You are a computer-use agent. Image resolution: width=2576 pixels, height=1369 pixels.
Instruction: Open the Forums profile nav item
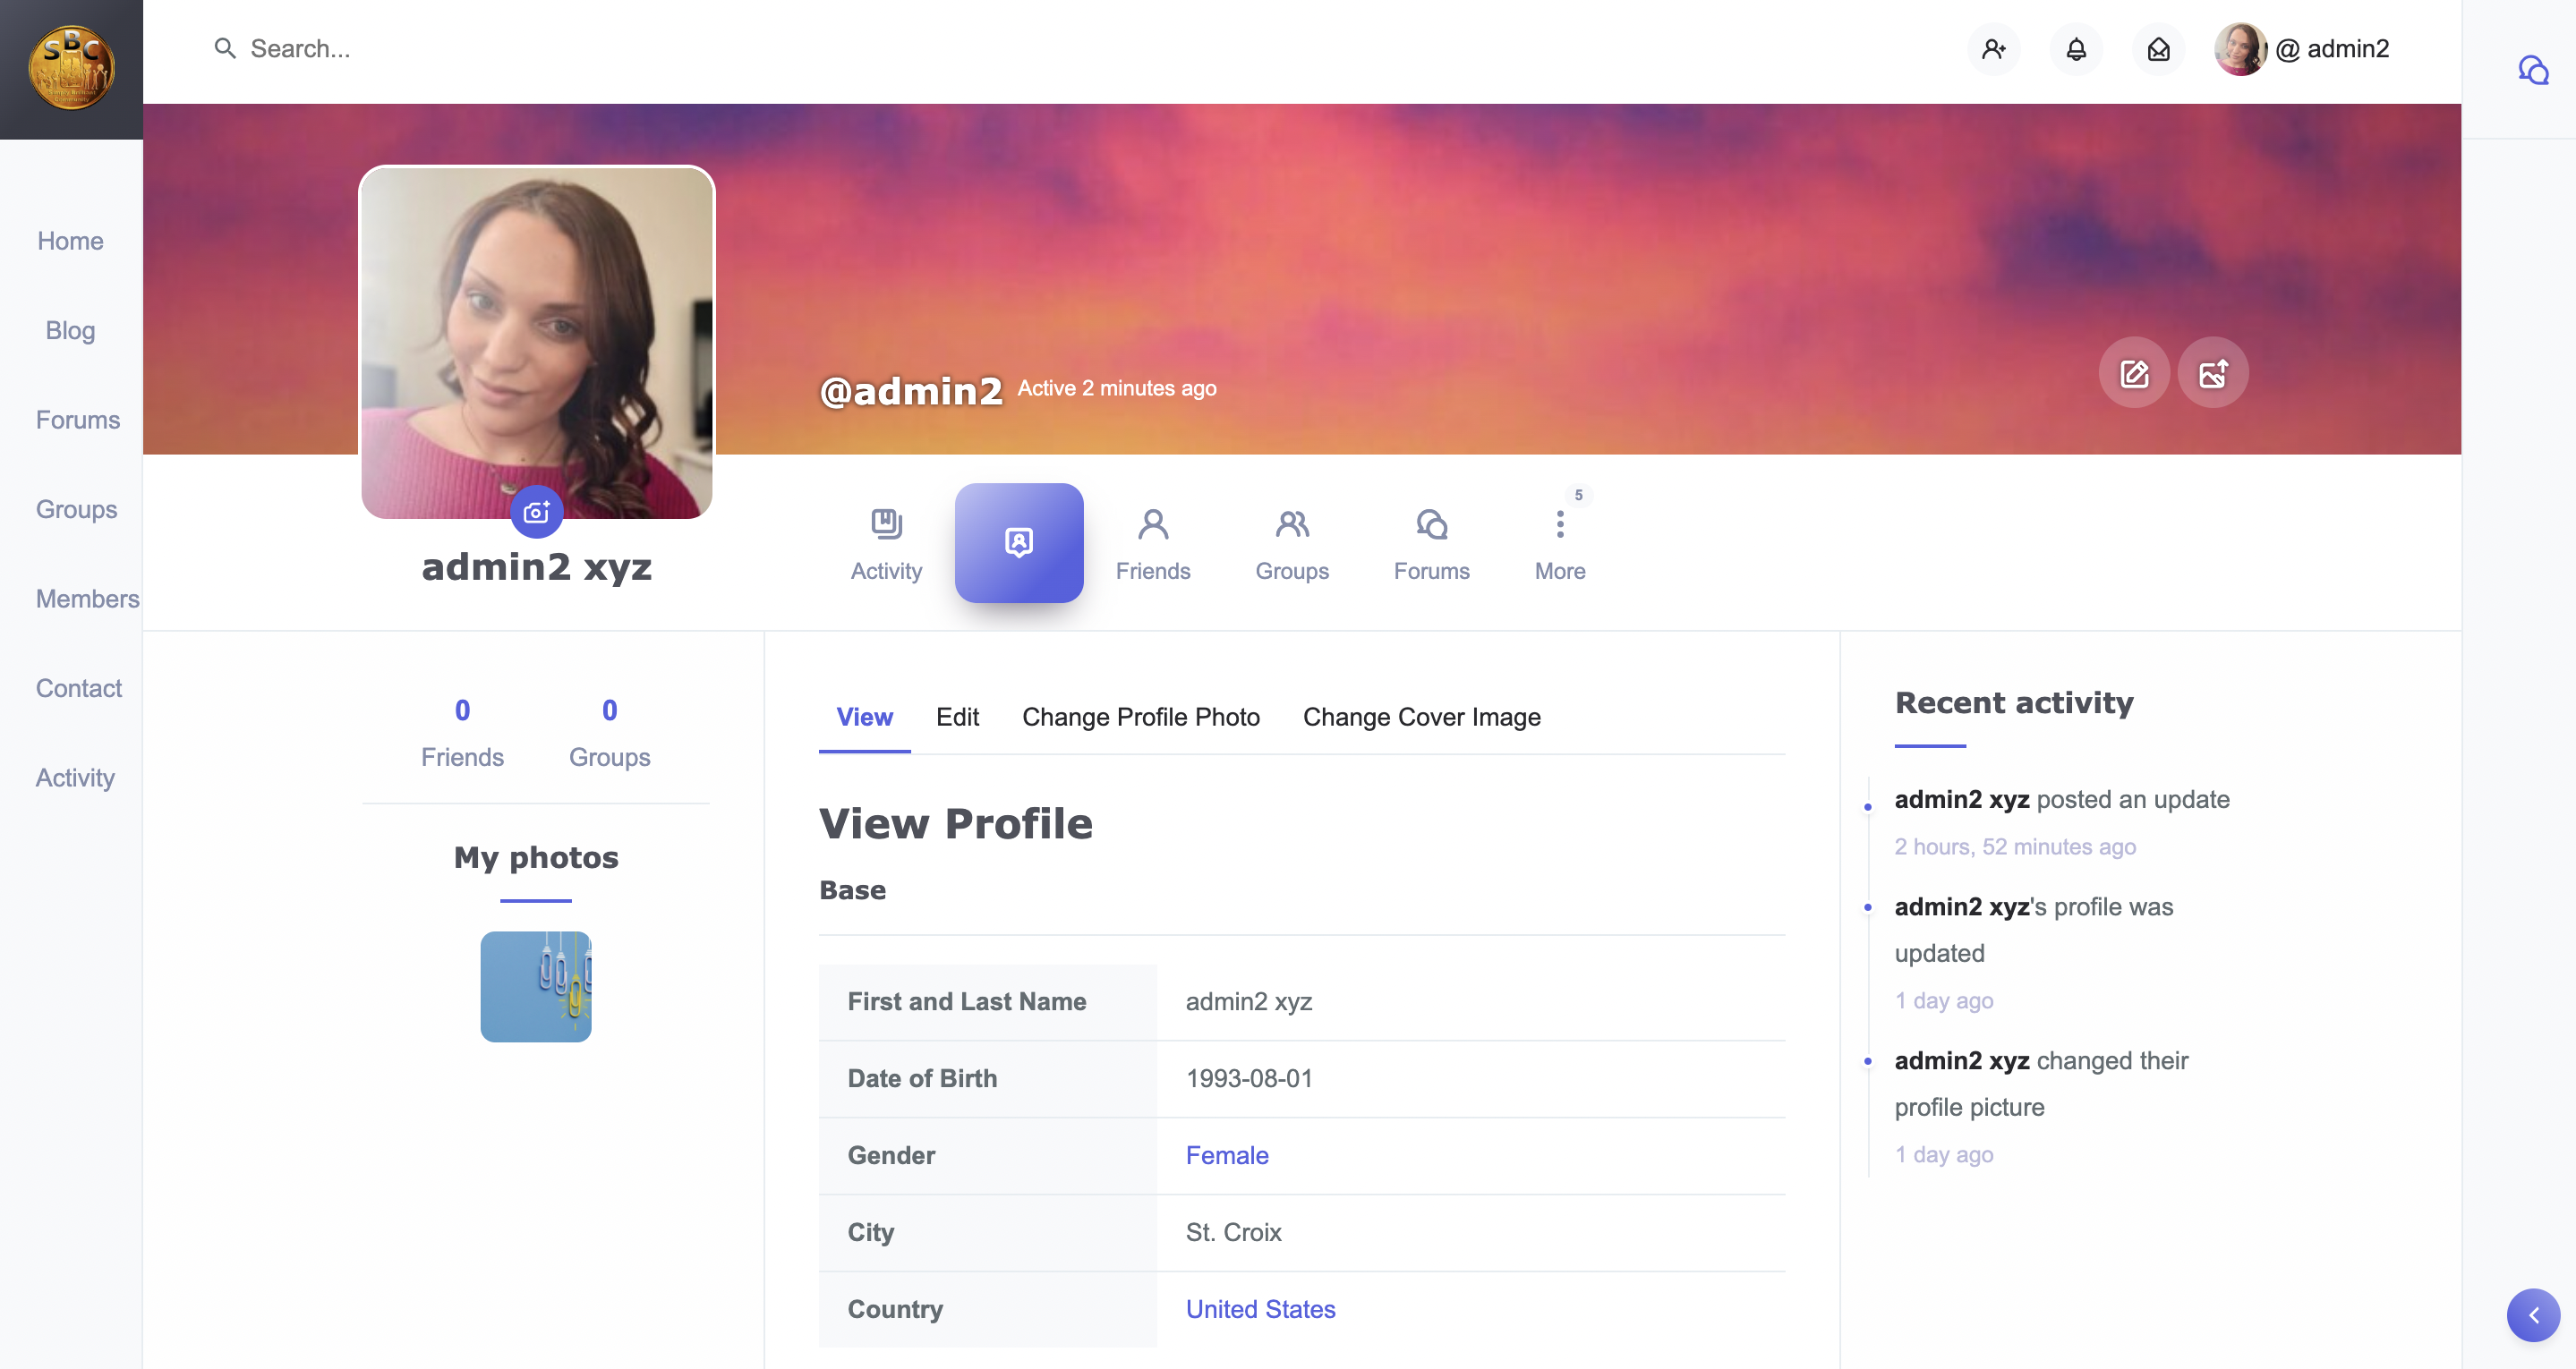coord(1431,543)
